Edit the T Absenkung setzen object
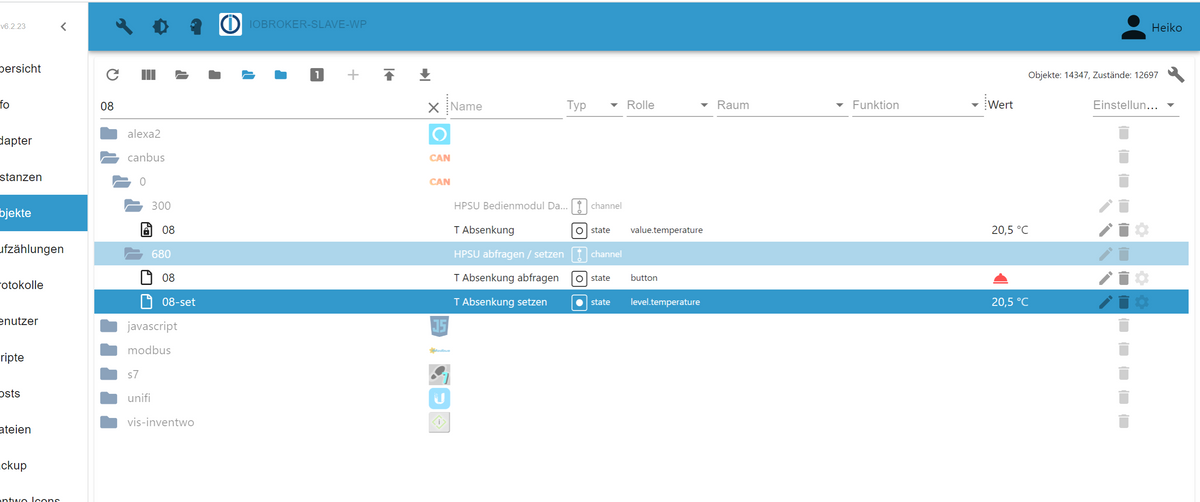Viewport: 1200px width, 502px height. coord(1105,302)
